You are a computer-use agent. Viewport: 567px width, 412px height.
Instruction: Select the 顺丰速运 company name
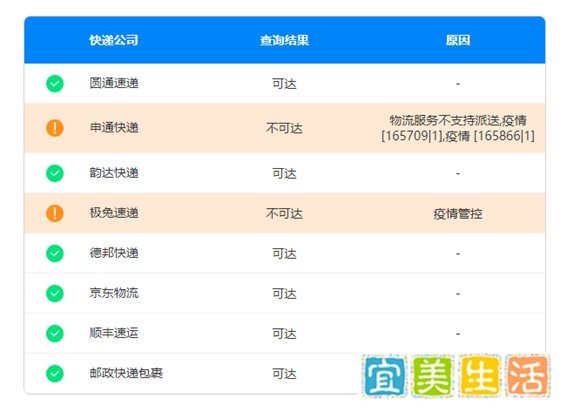tap(114, 333)
